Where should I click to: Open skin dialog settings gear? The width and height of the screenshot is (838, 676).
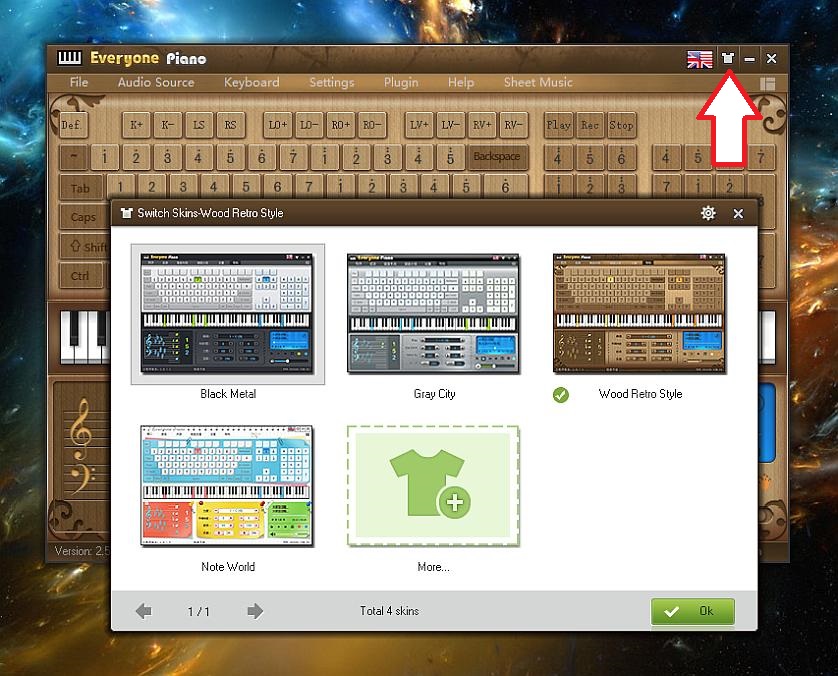tap(708, 213)
